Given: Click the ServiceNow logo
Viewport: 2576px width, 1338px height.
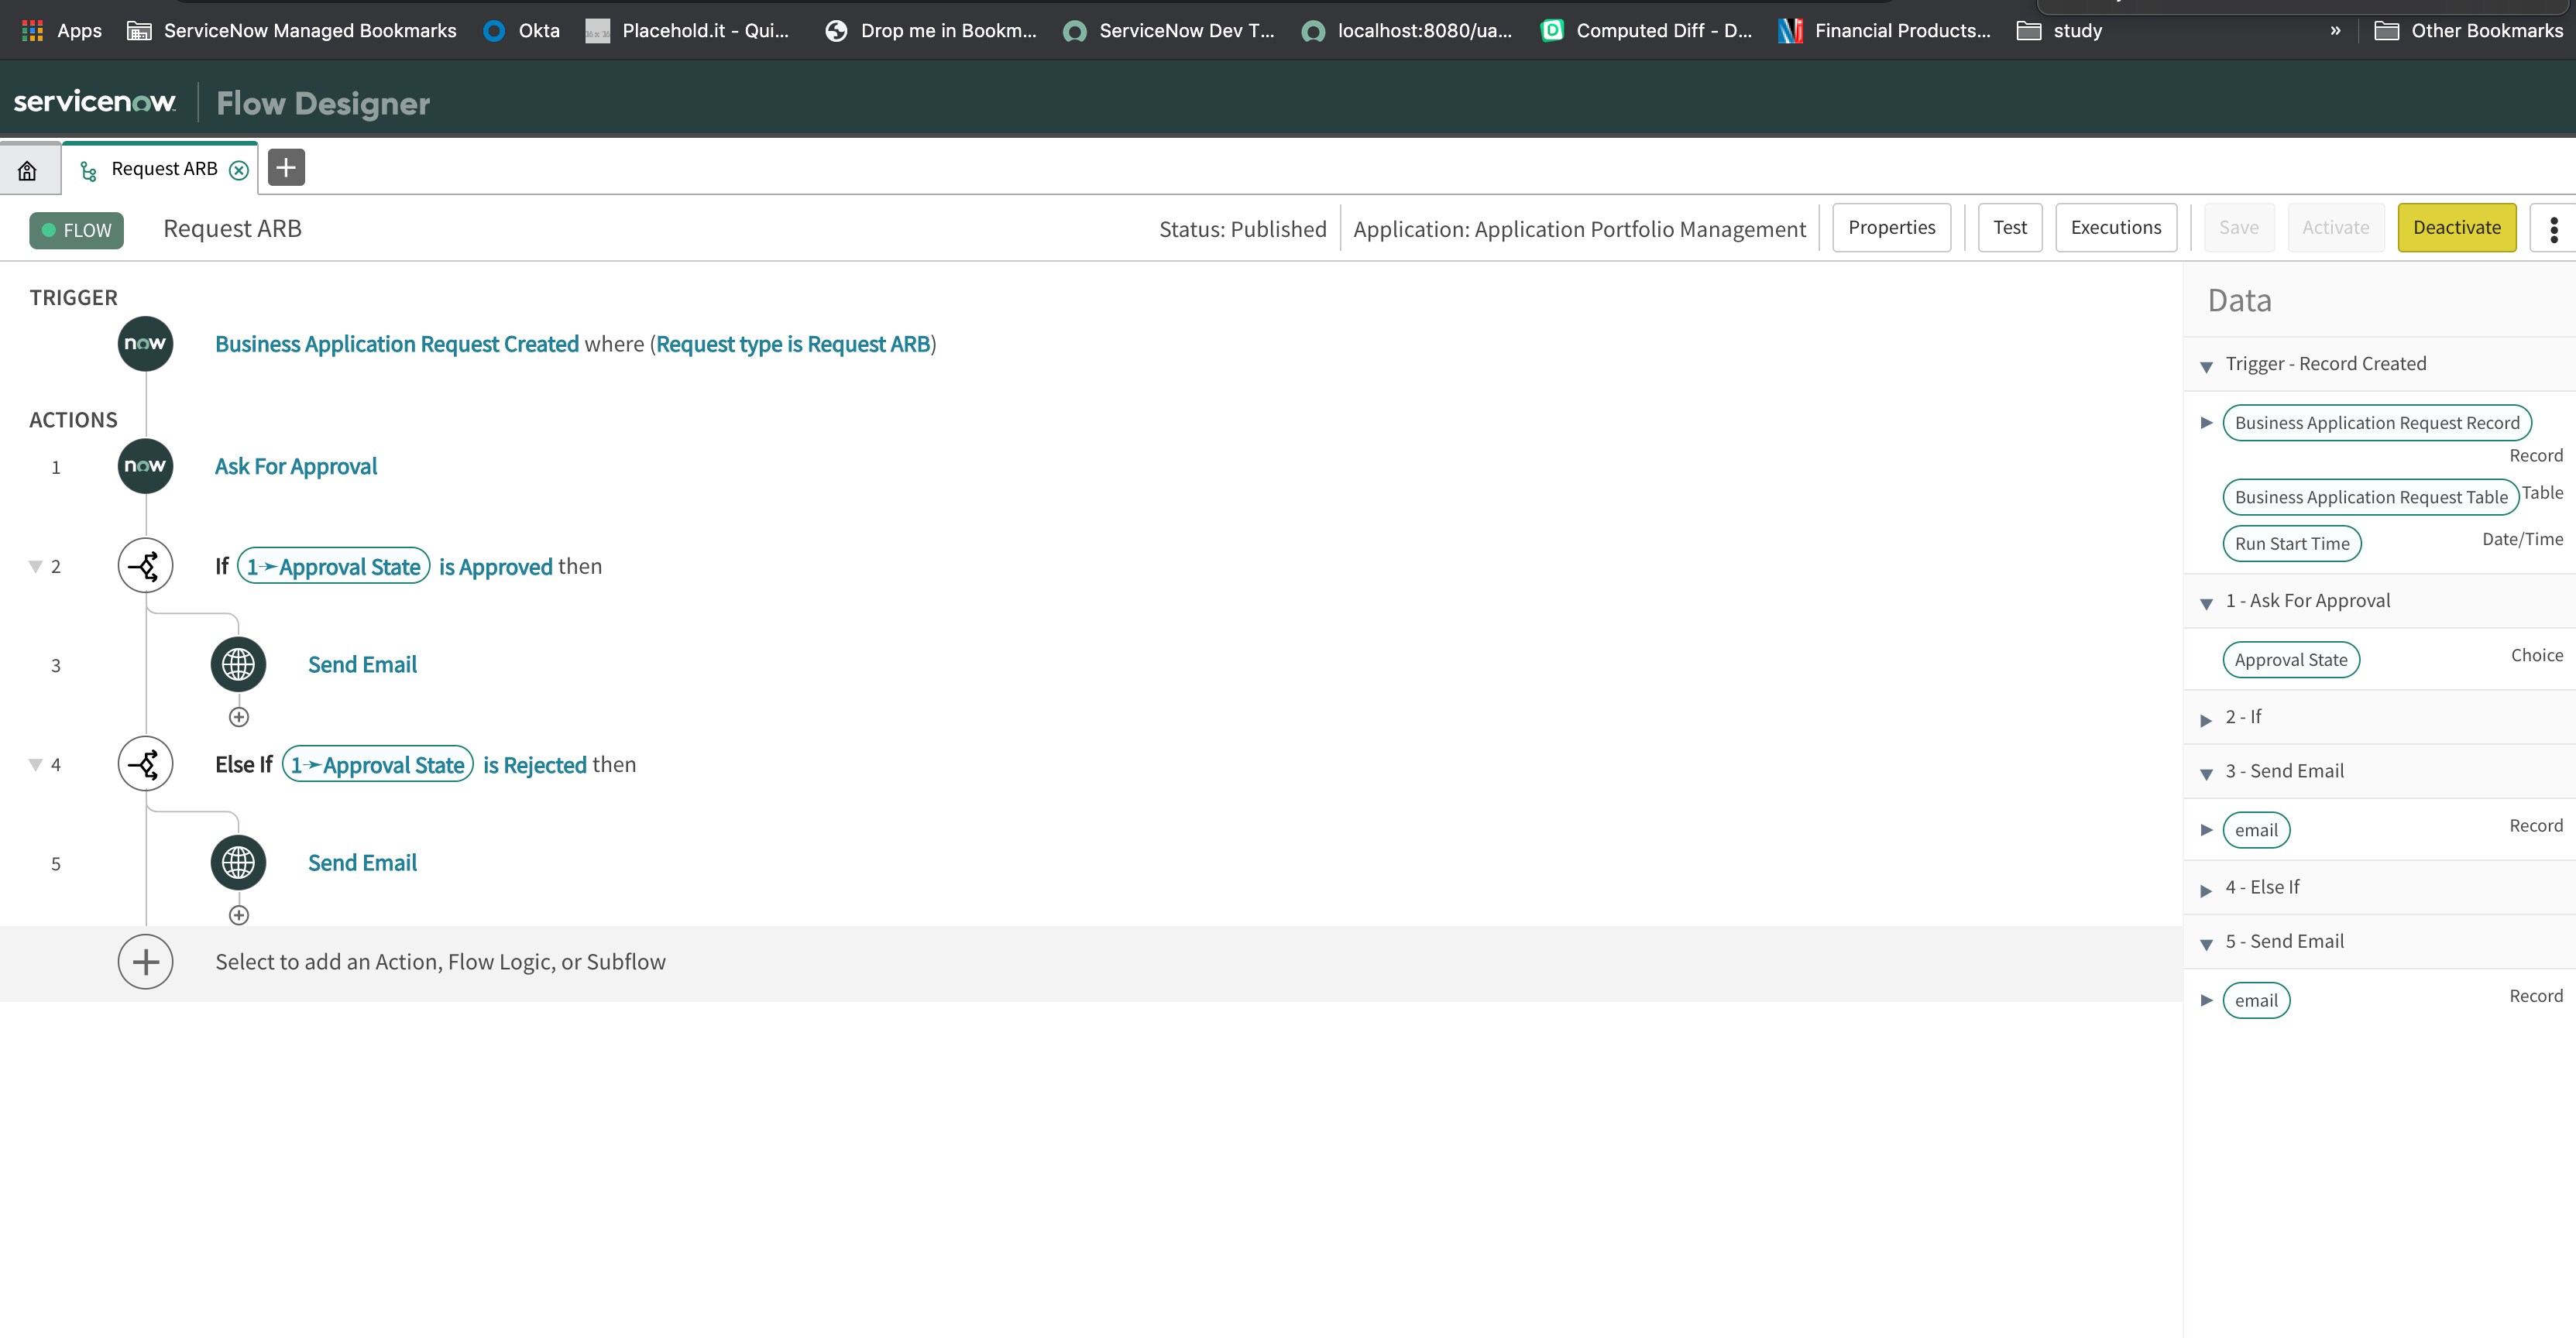Looking at the screenshot, I should tap(95, 102).
